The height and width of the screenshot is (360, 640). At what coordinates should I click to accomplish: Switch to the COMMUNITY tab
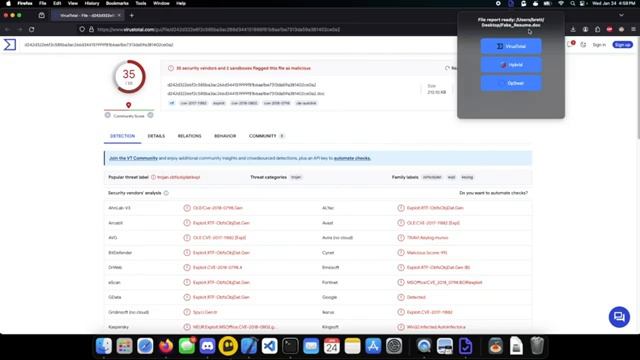pos(266,136)
